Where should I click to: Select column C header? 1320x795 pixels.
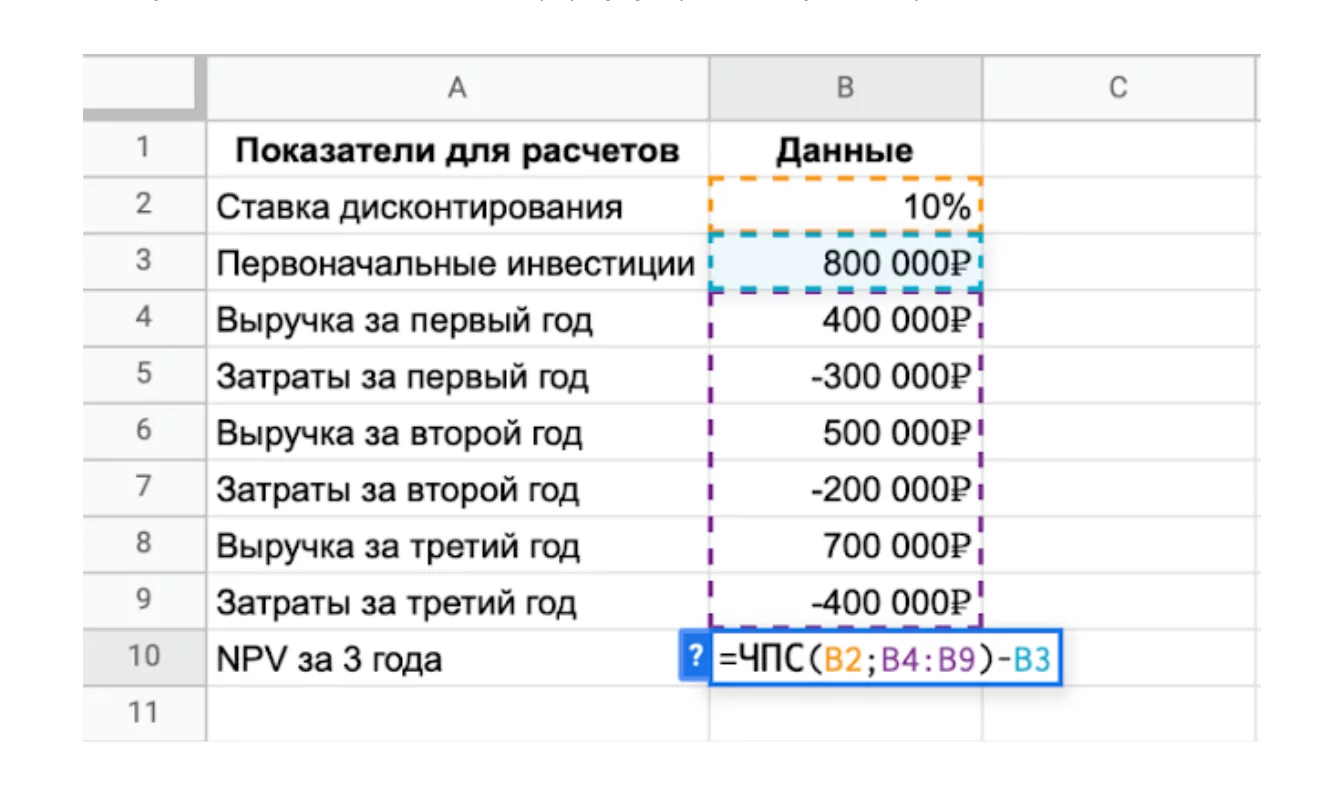1118,87
